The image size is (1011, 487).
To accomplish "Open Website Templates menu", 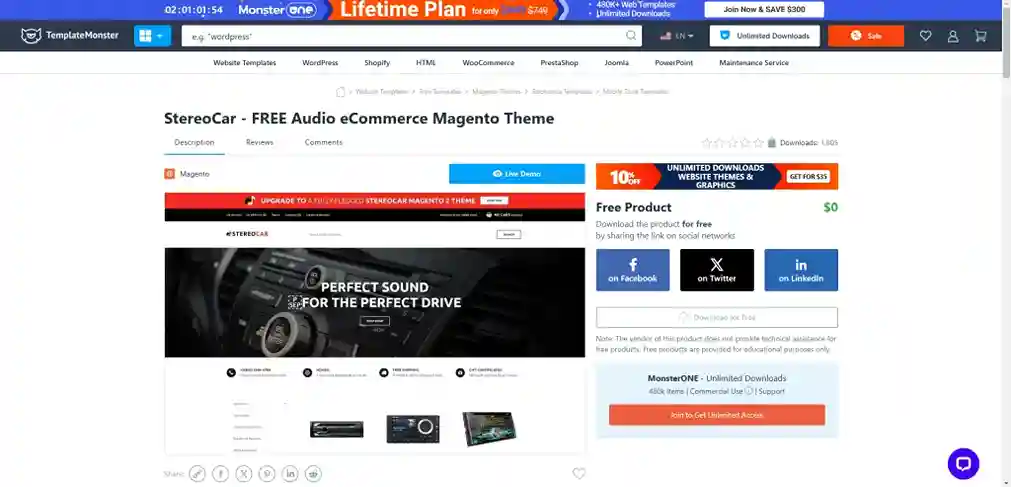I will [x=244, y=63].
